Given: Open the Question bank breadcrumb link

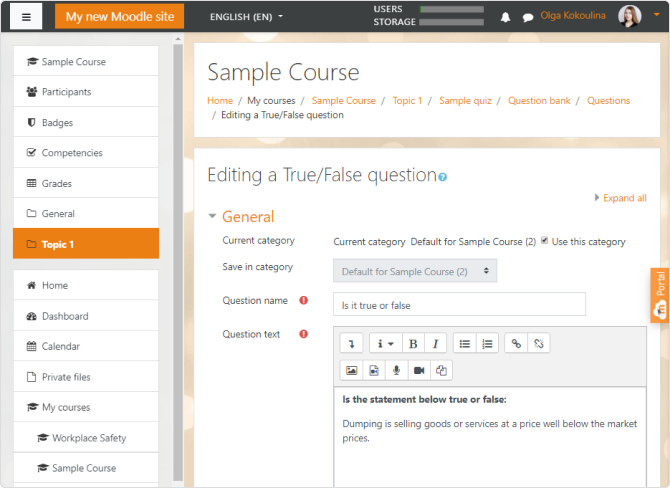Looking at the screenshot, I should [539, 101].
